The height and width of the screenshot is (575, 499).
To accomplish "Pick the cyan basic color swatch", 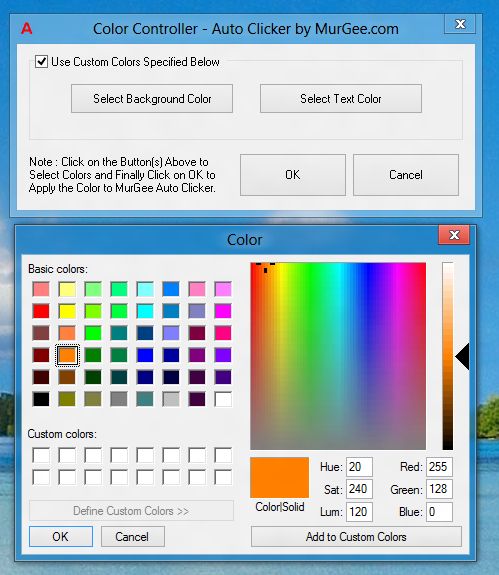I will tap(145, 311).
